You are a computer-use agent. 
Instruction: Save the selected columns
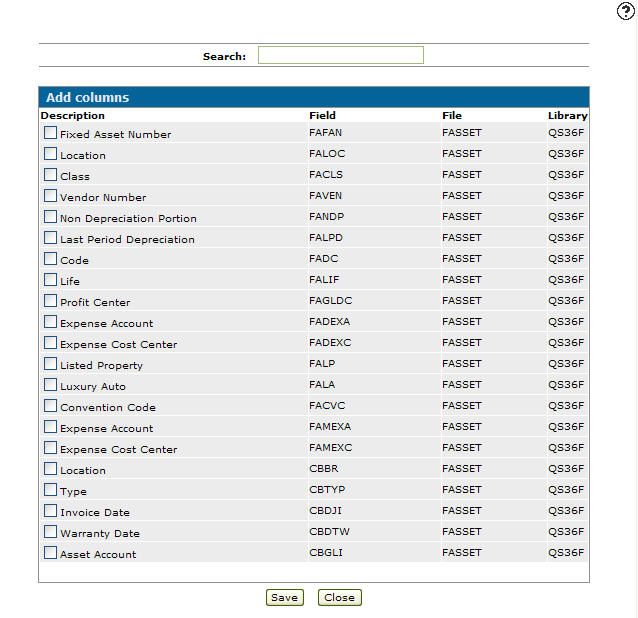point(285,597)
